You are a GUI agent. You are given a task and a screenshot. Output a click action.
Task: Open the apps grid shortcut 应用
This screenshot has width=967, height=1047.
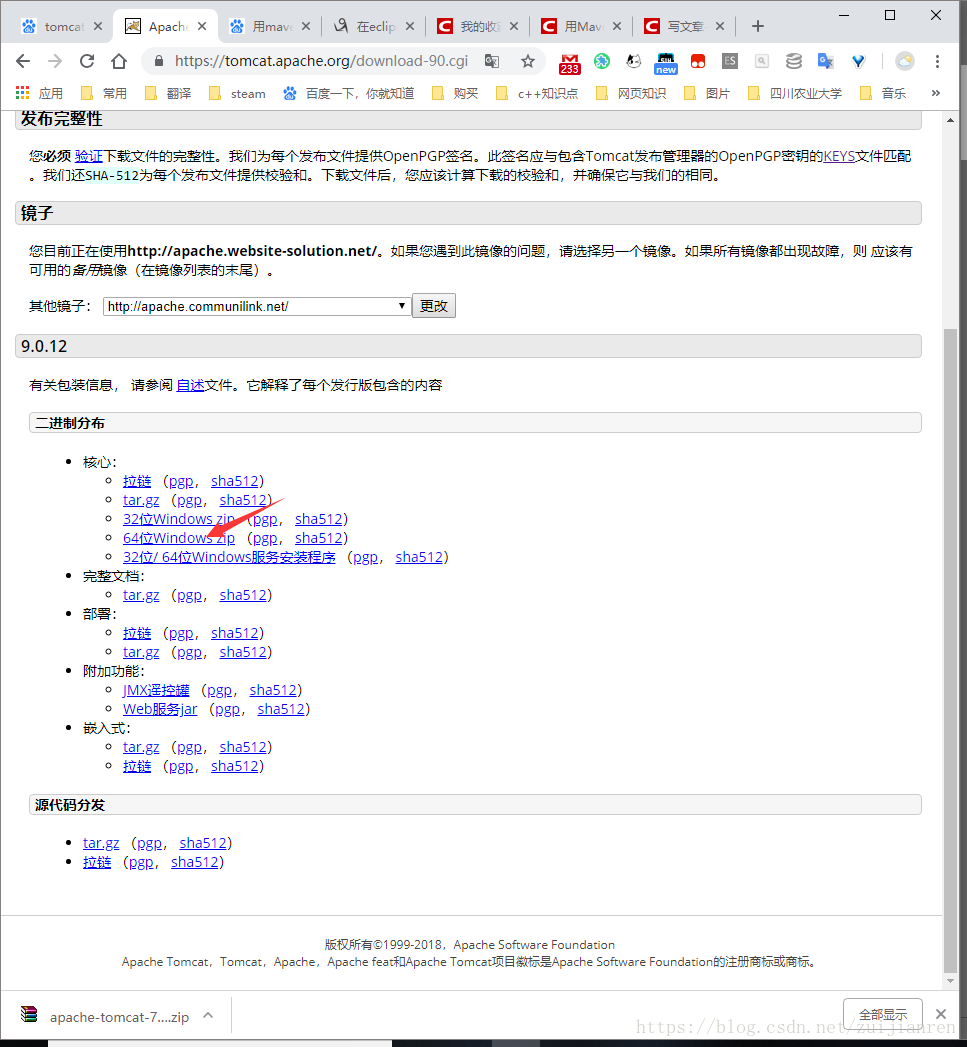click(39, 93)
